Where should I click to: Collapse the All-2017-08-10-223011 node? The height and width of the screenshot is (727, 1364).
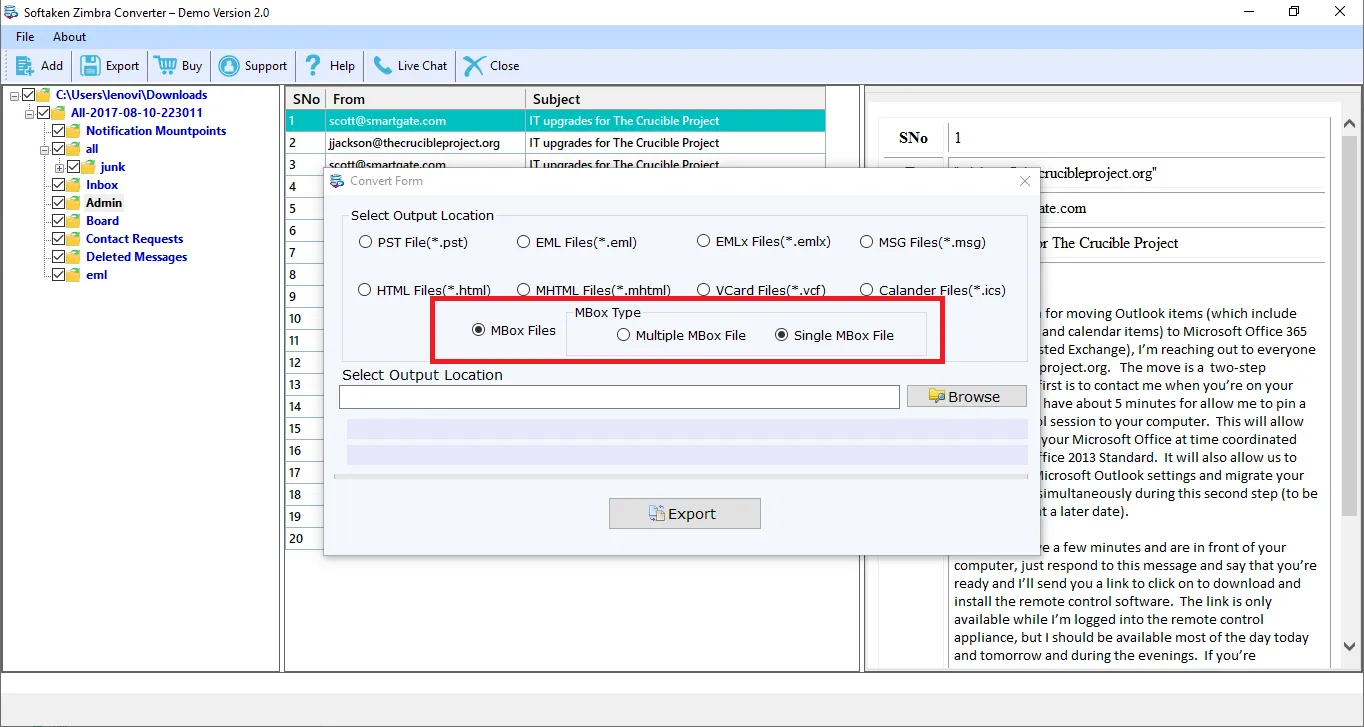[29, 113]
